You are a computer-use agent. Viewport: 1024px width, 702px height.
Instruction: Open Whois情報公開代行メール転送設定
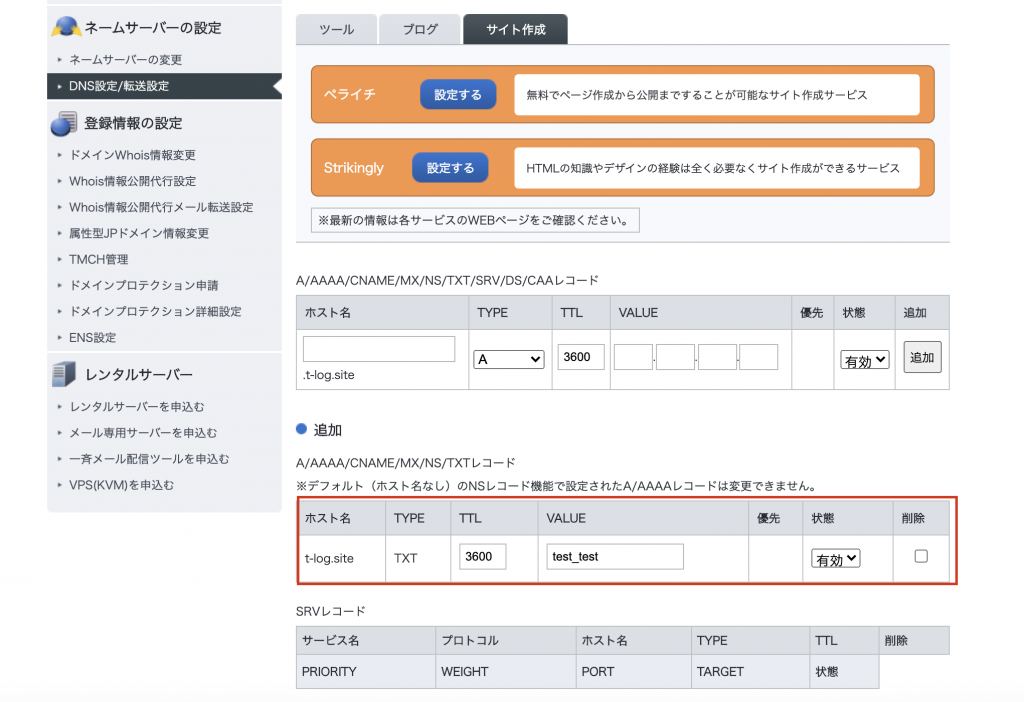point(161,207)
